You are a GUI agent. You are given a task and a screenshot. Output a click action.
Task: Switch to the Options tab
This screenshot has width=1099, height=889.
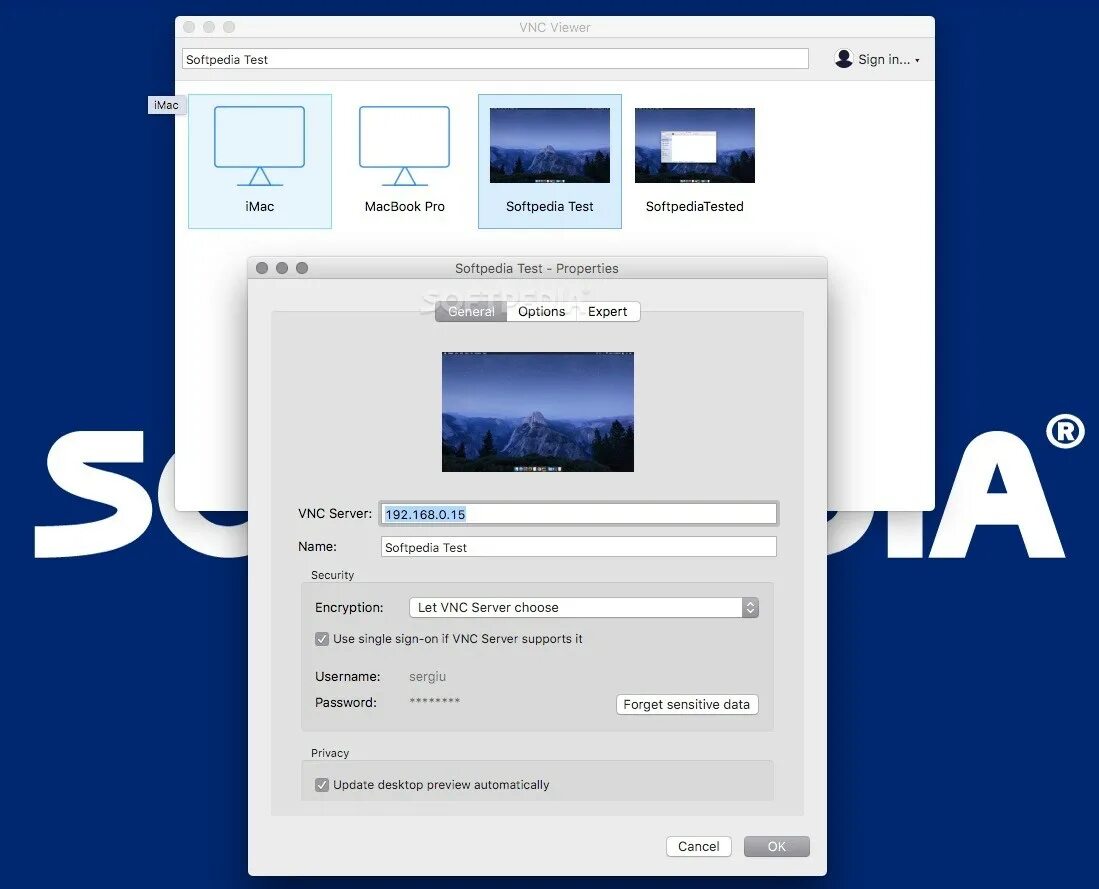tap(542, 311)
